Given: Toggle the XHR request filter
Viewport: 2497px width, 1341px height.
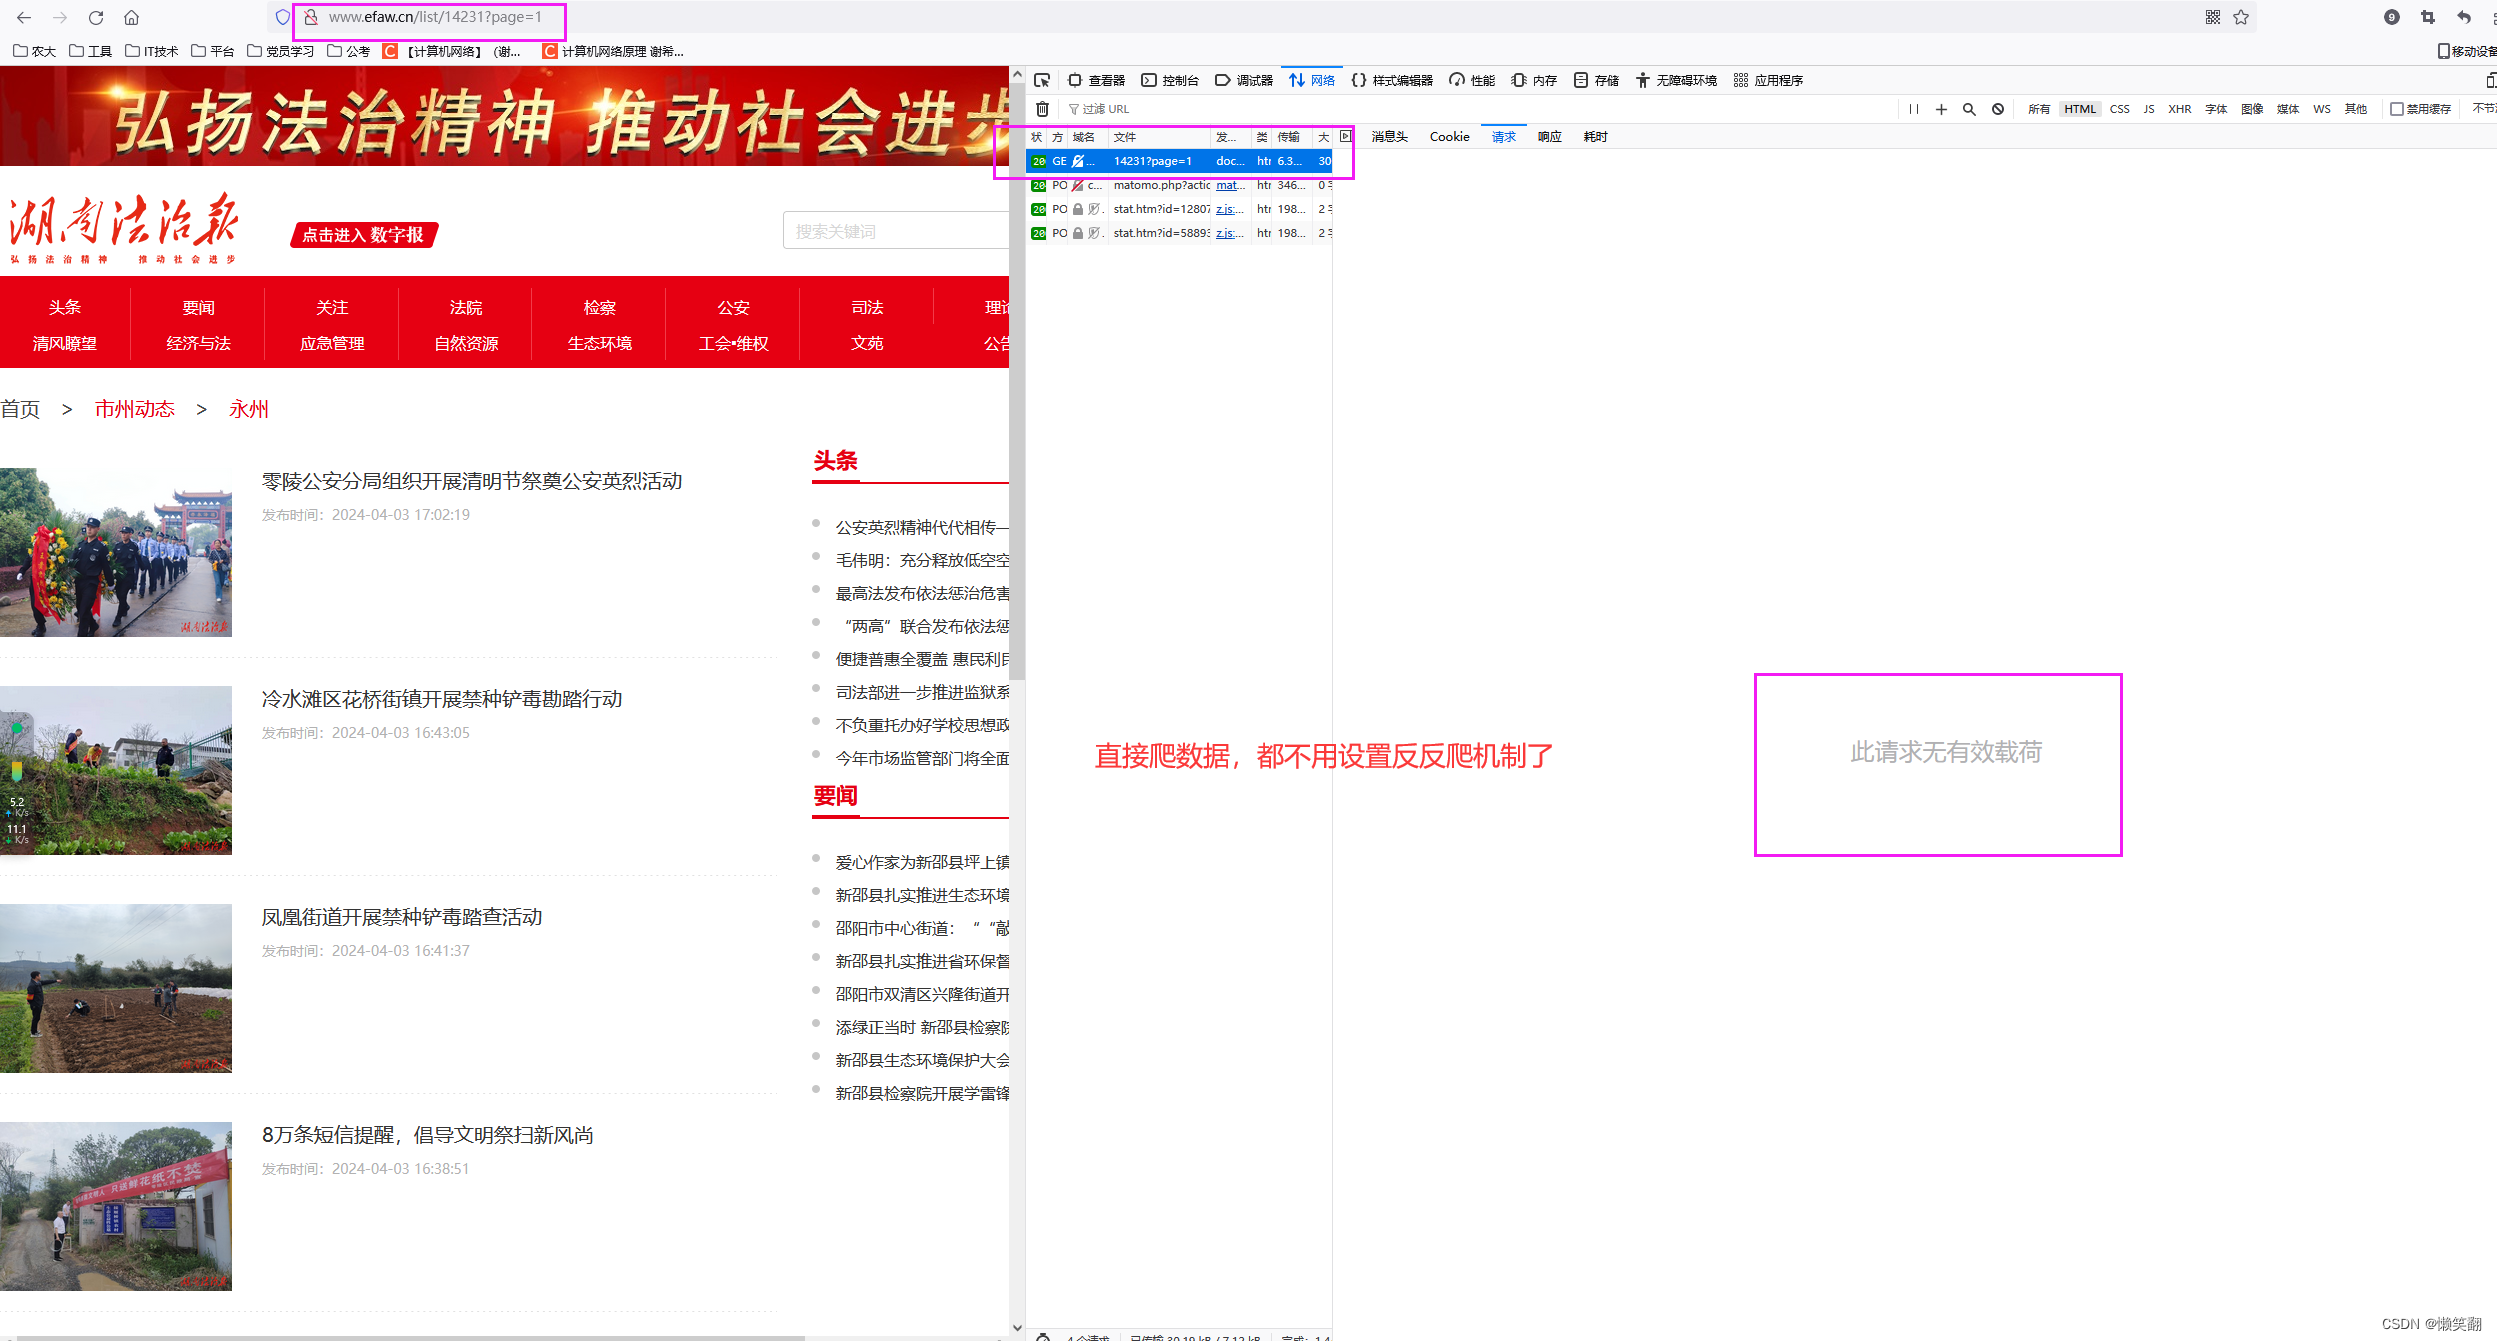Looking at the screenshot, I should pos(2179,109).
